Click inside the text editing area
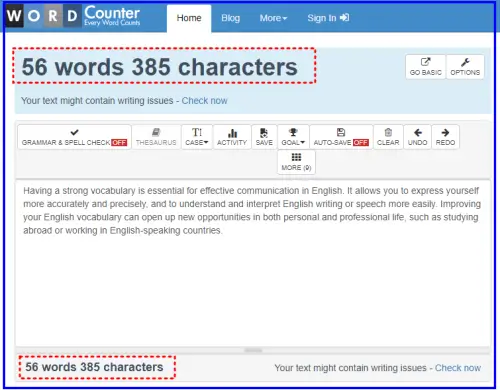The height and width of the screenshot is (390, 500). tap(253, 263)
